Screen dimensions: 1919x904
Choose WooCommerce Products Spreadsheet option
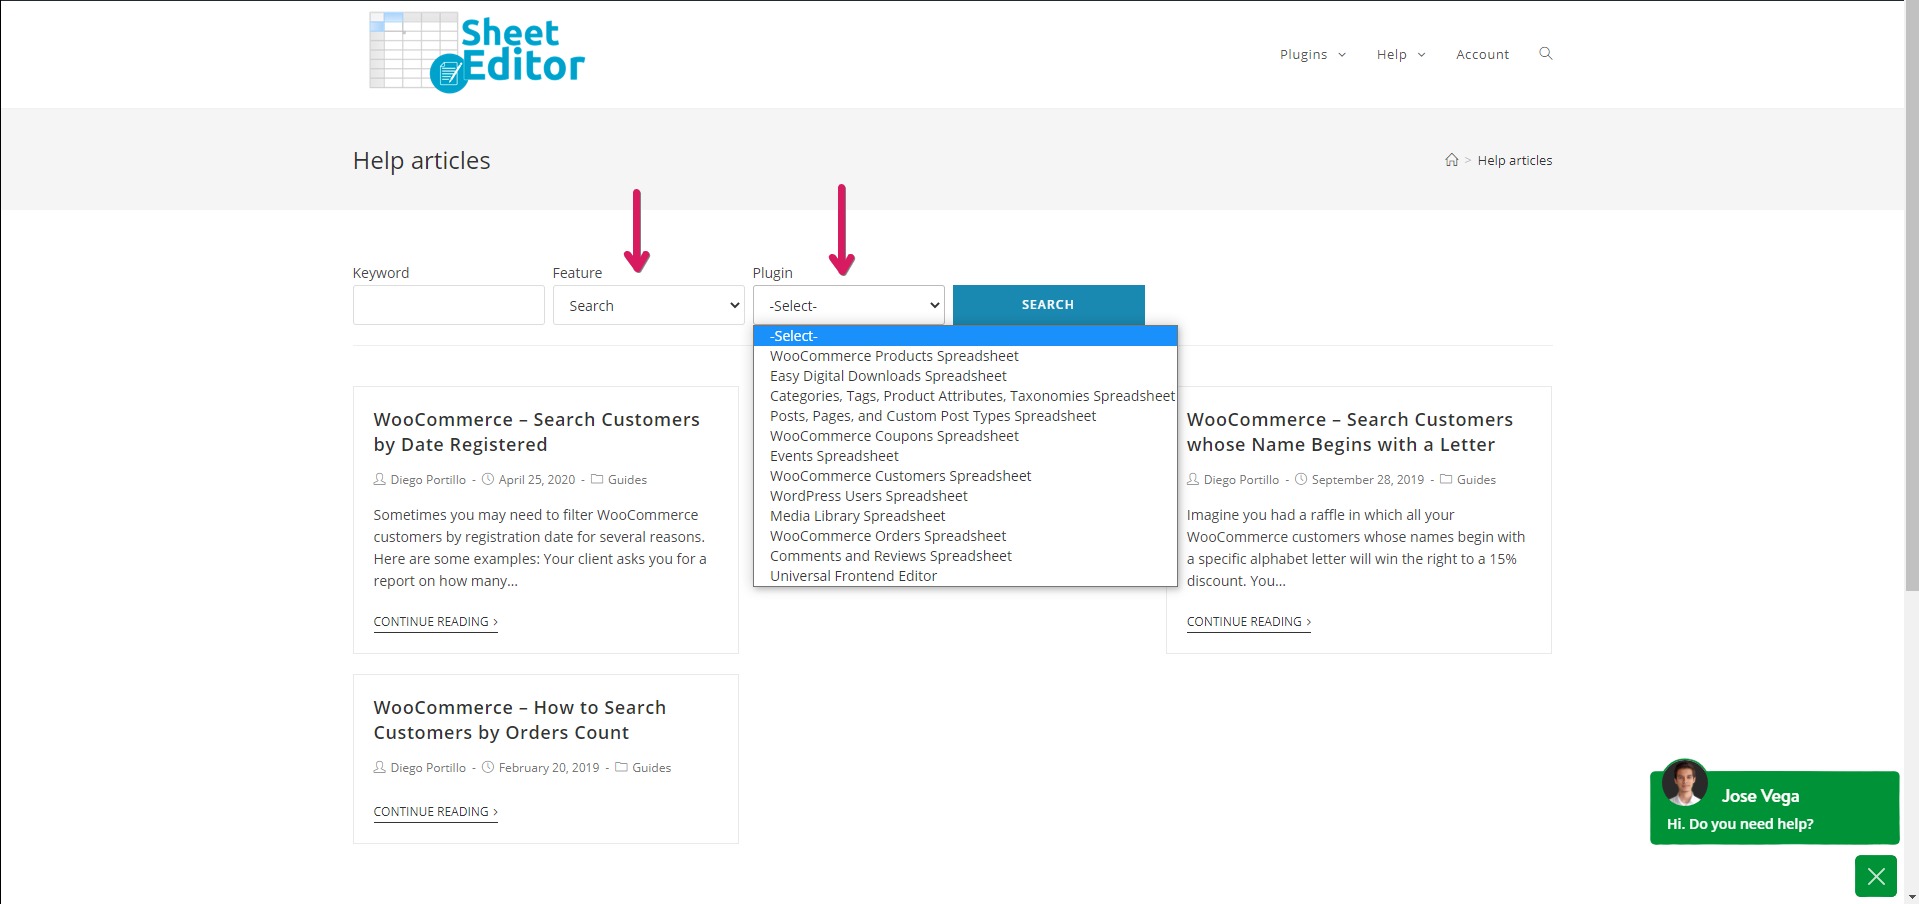click(894, 356)
